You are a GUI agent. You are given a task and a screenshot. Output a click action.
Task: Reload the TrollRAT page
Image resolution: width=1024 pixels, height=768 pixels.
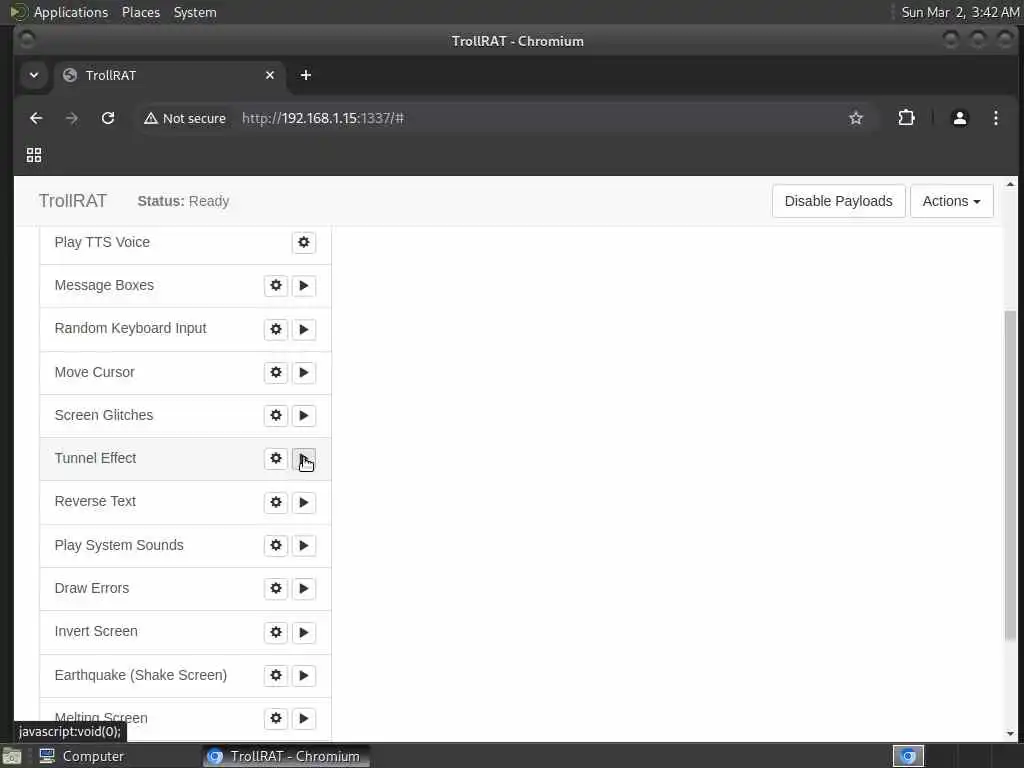108,118
